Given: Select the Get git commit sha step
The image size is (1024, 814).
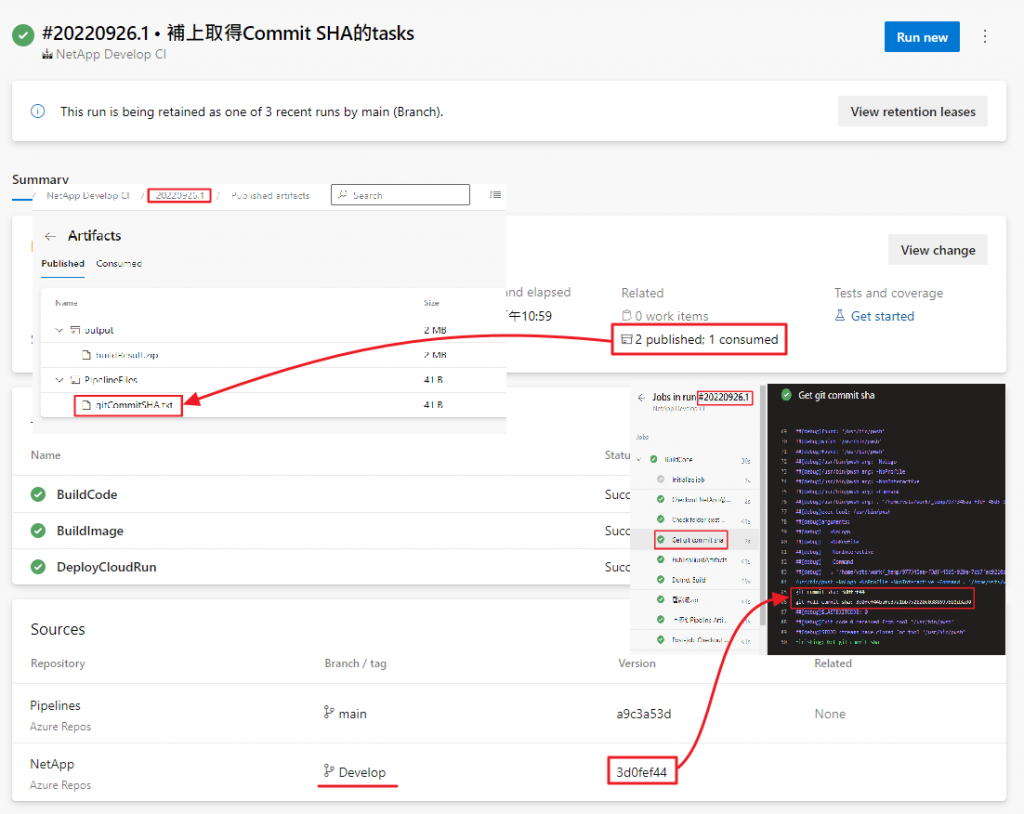Looking at the screenshot, I should 697,540.
